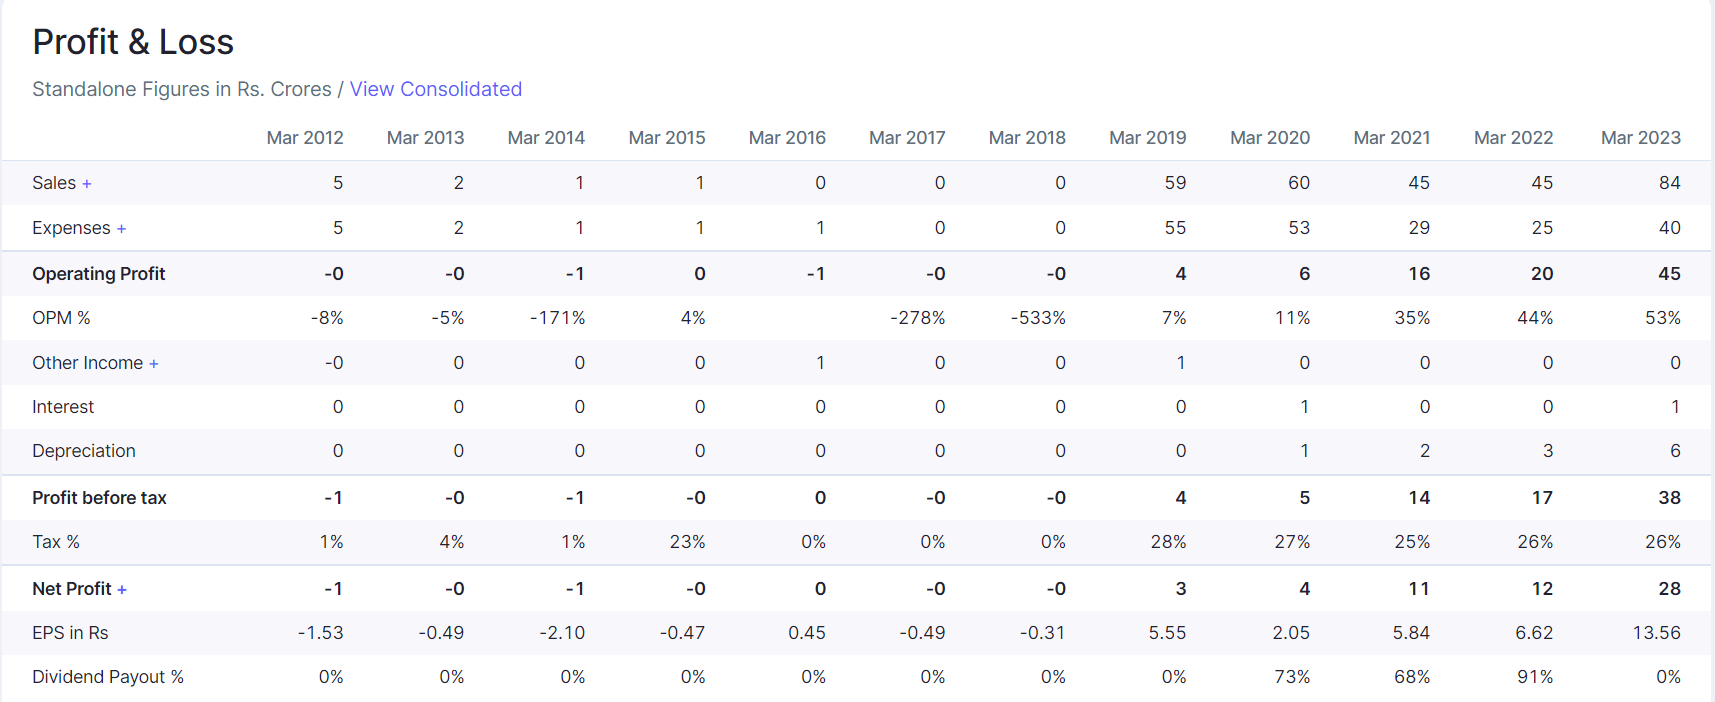This screenshot has width=1715, height=702.
Task: Click the Mar 2018 OPM value -533%
Action: click(1037, 318)
